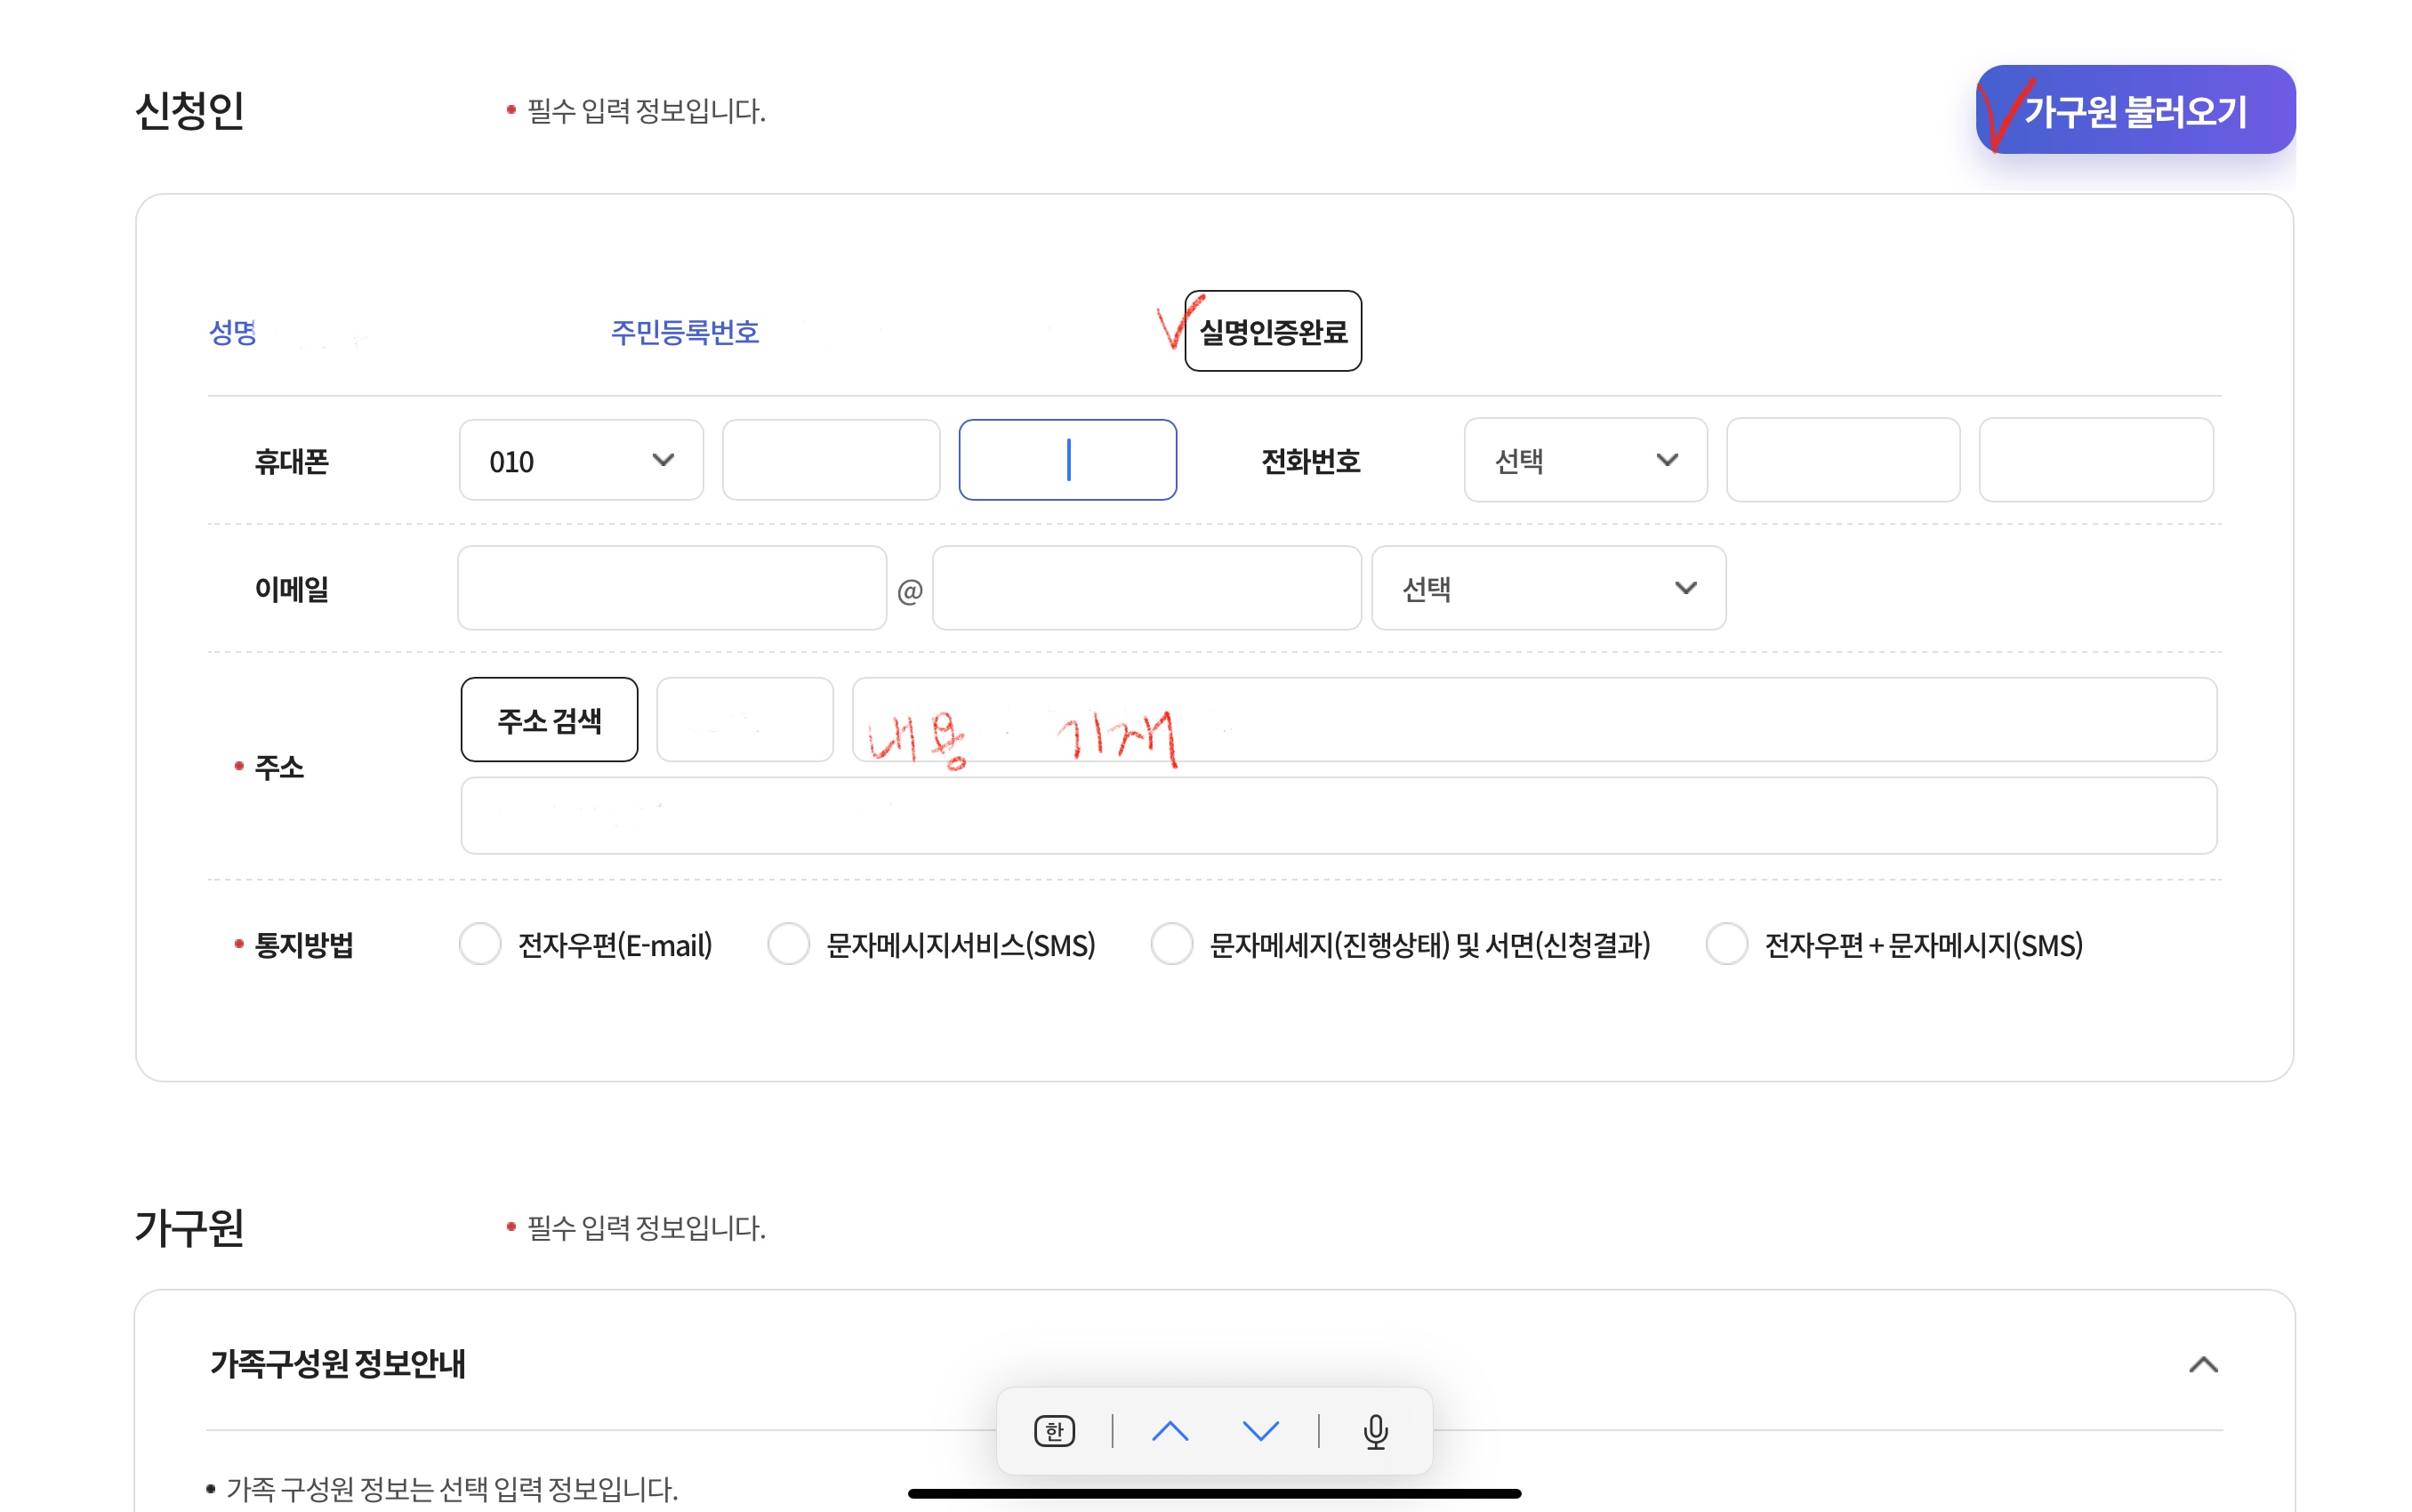Open the email domain 선택 dropdown

pyautogui.click(x=1548, y=588)
